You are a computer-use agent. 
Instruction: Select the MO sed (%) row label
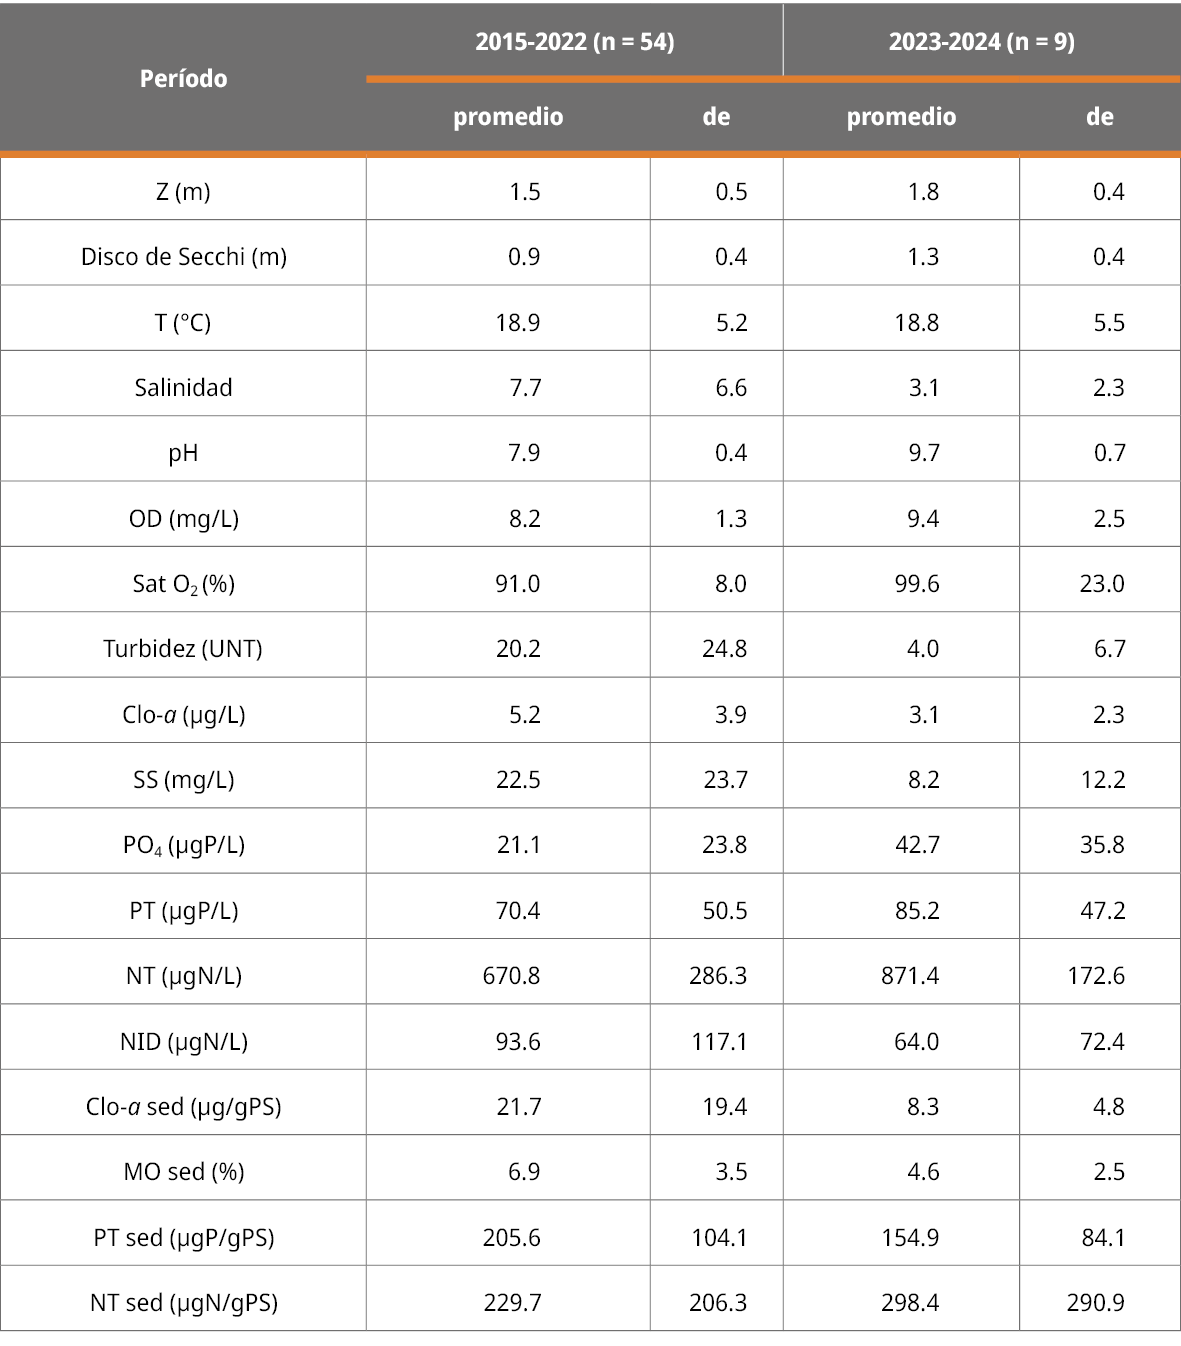click(x=183, y=1172)
